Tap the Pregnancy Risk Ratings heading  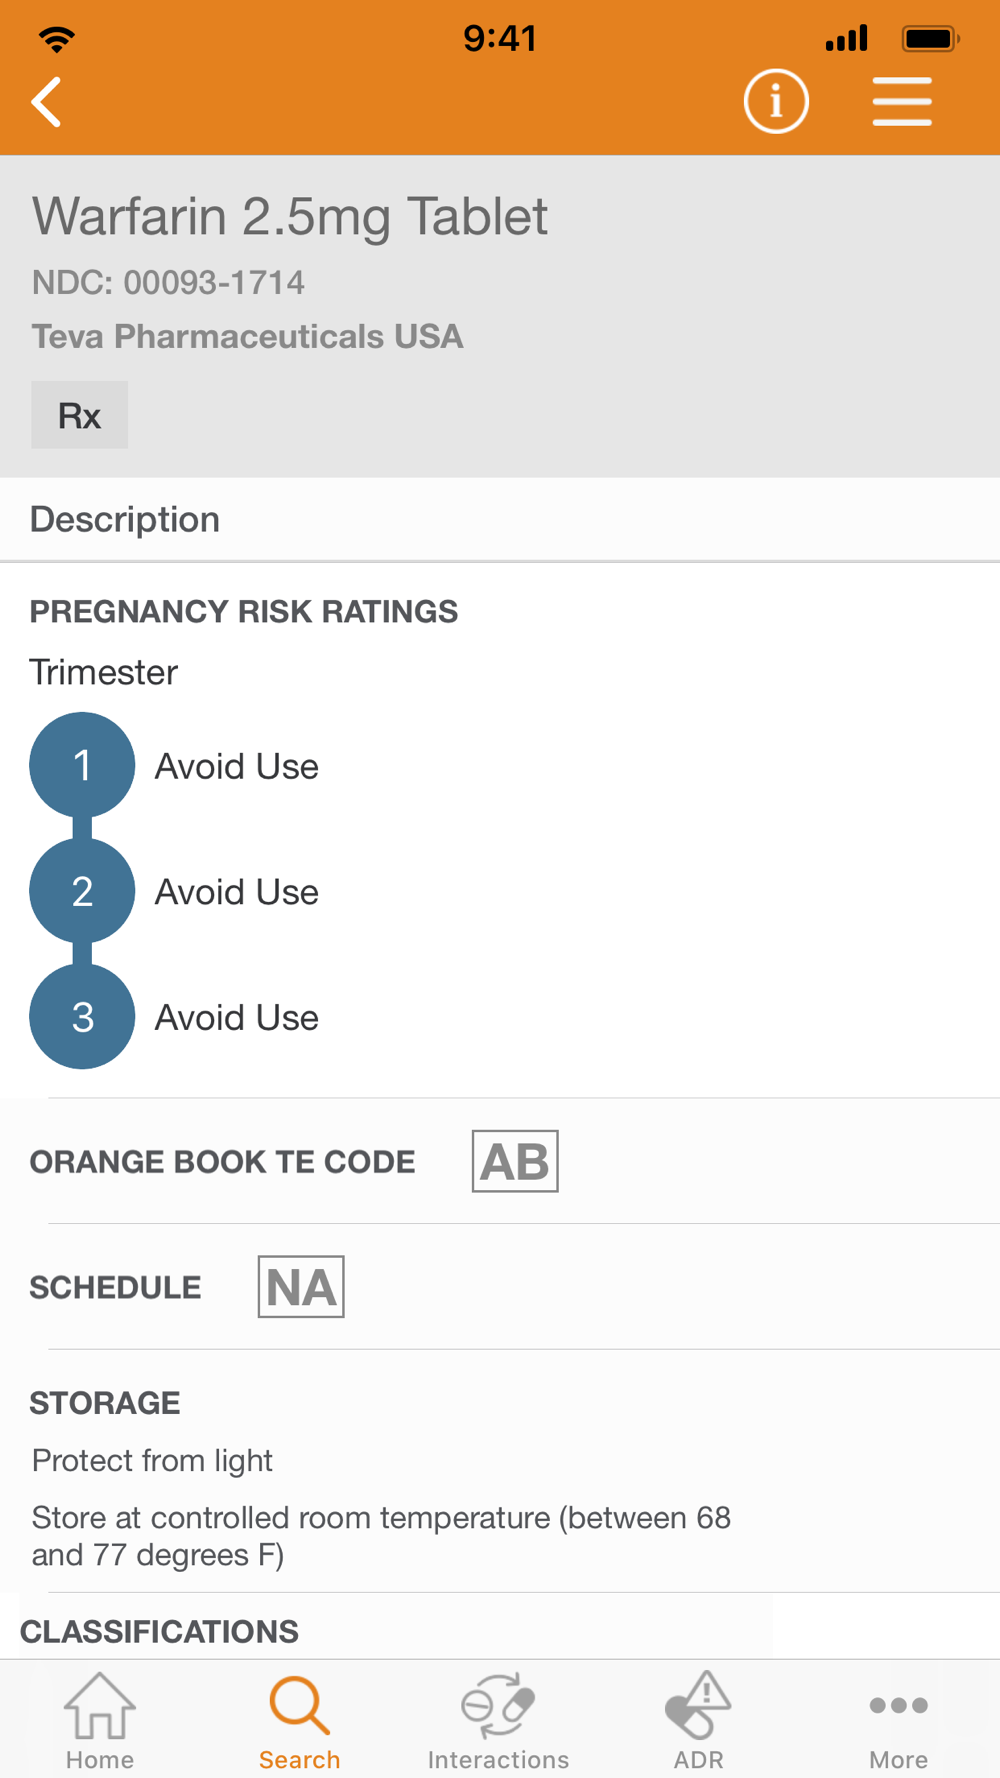point(244,612)
